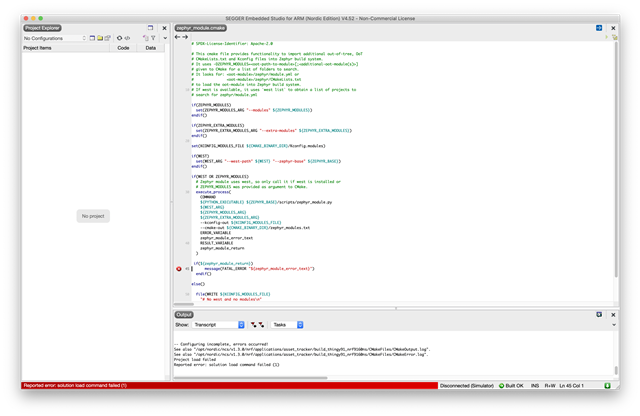Click the blue arrow icon in editor header
Viewport: 640px width, 416px height.
click(x=599, y=28)
